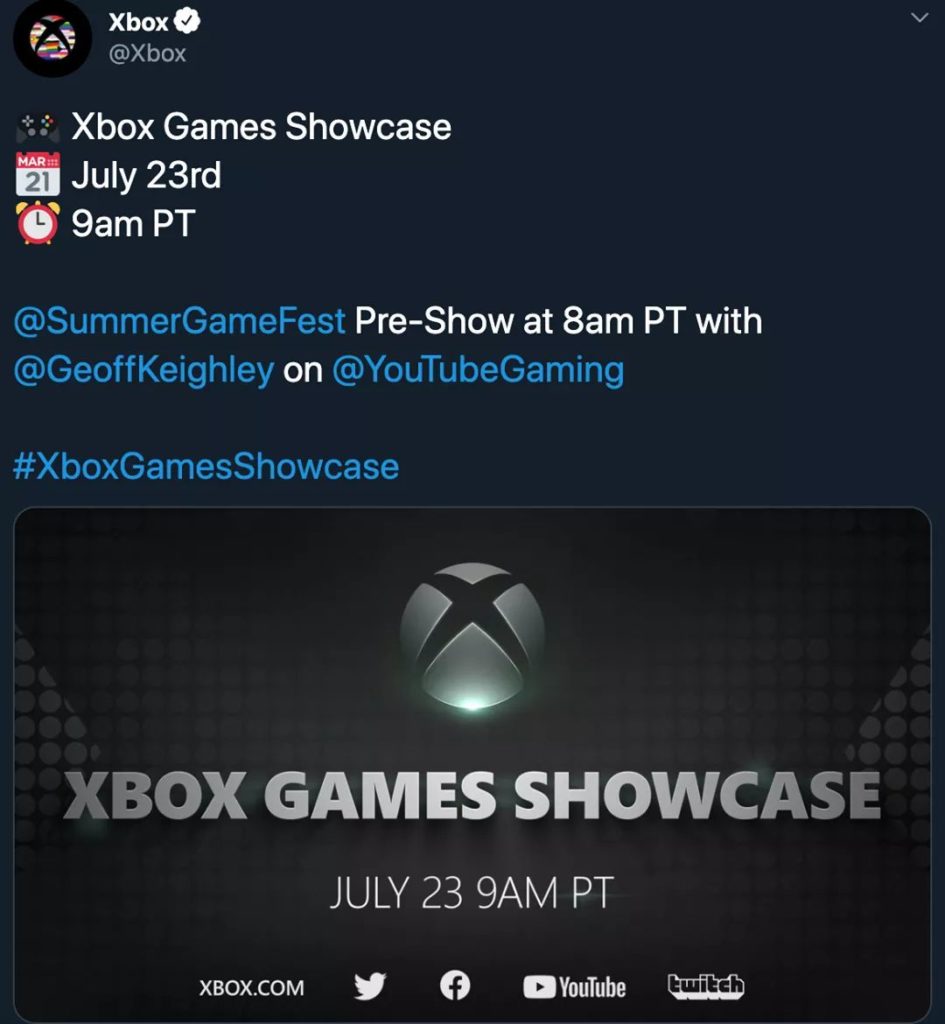The image size is (945, 1024).
Task: Open the @Xbox handle
Action: point(148,54)
